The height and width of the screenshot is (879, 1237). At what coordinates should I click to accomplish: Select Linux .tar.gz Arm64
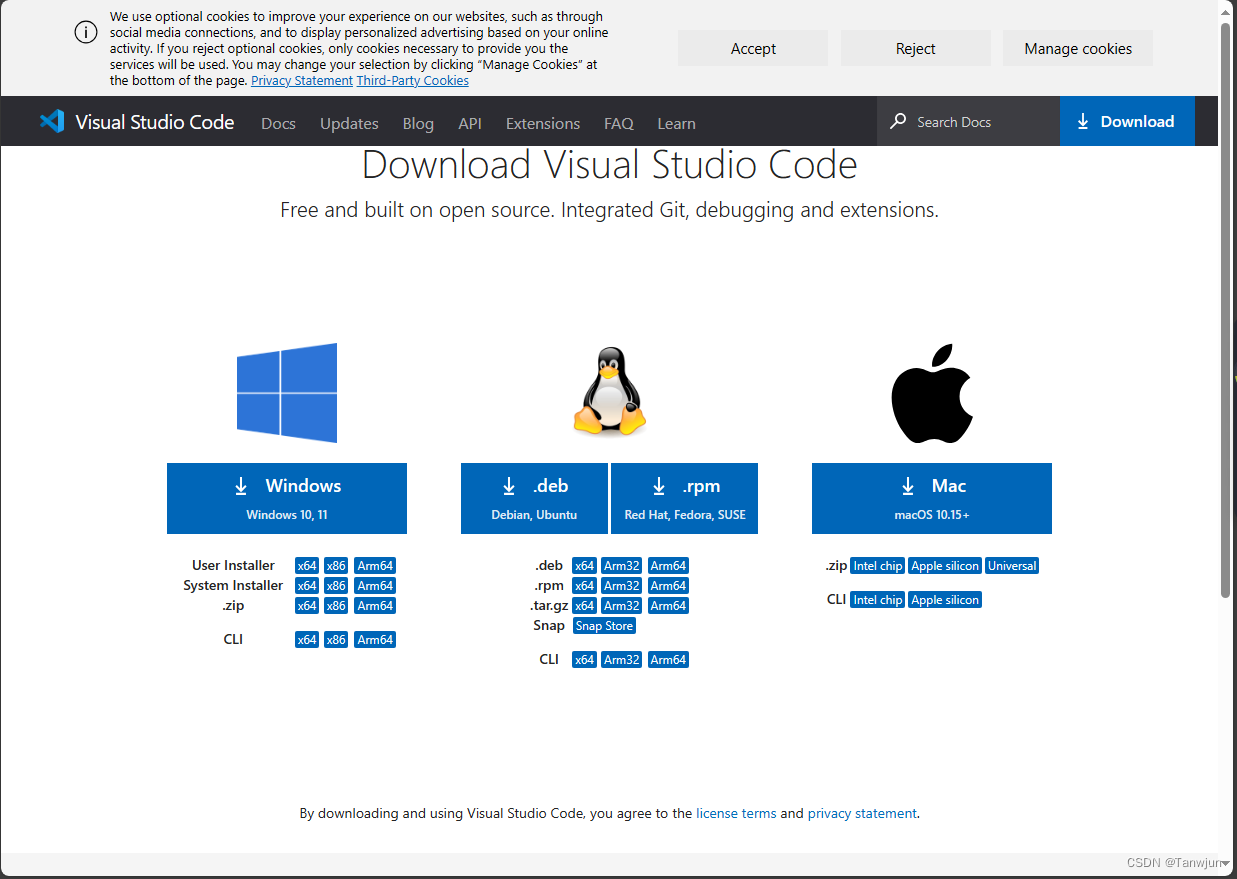(x=668, y=606)
